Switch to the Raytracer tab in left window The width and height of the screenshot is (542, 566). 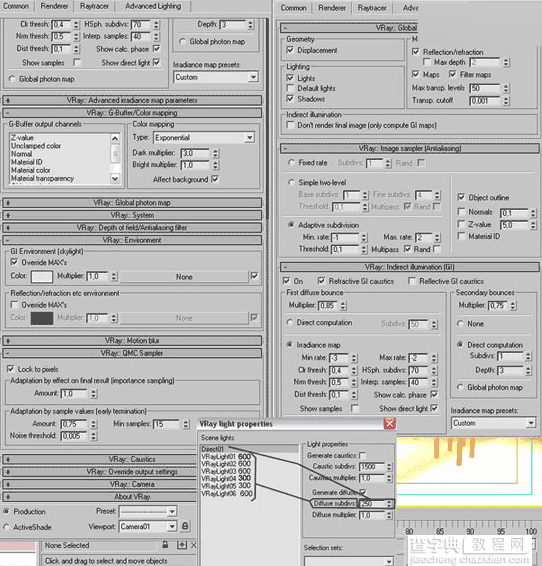(94, 6)
